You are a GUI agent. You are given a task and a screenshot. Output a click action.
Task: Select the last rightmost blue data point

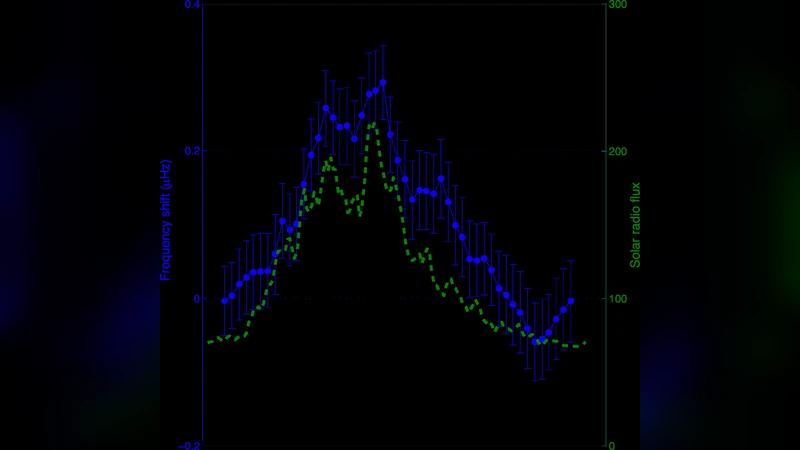[571, 300]
